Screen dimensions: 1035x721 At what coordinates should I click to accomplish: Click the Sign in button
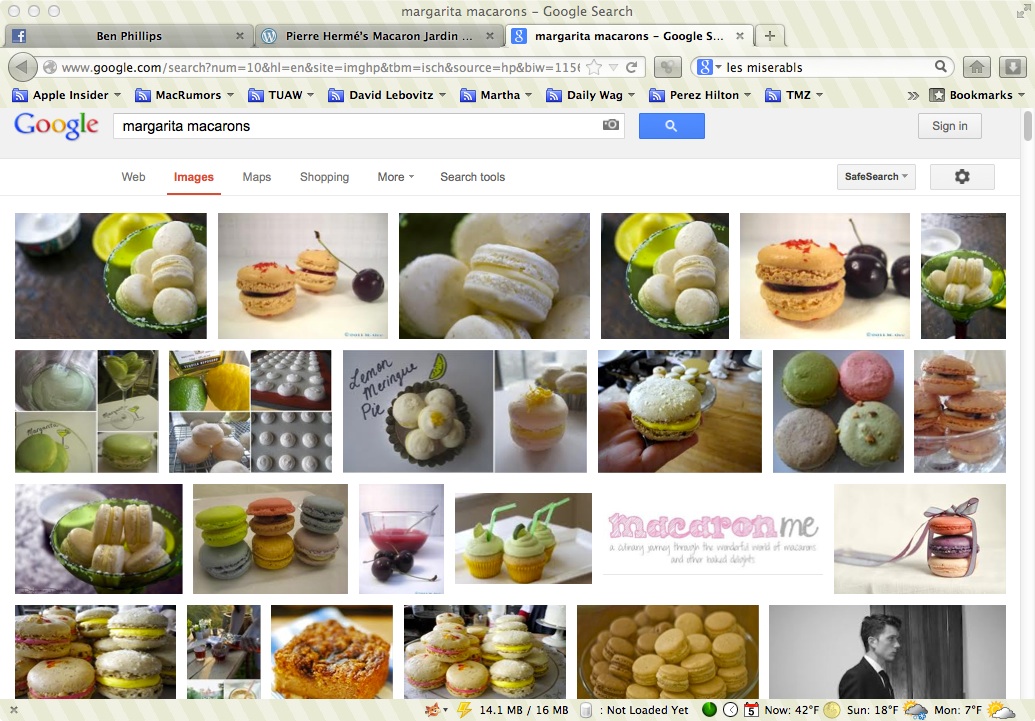point(949,126)
